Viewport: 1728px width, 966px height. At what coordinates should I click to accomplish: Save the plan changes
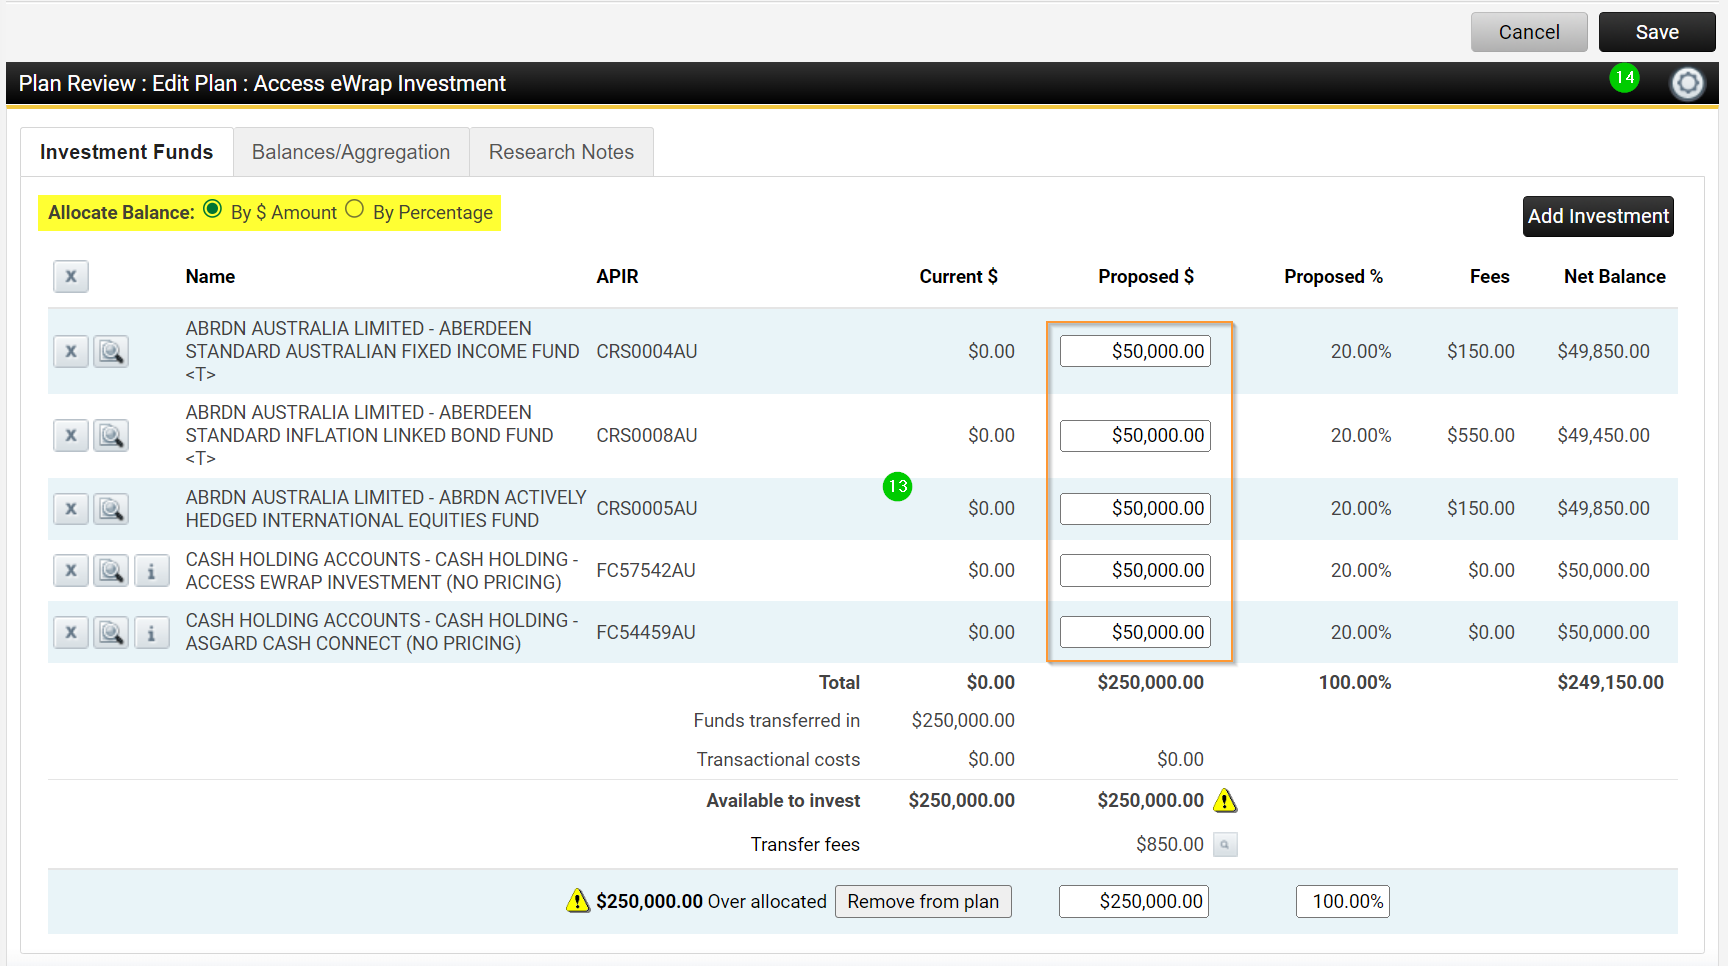pyautogui.click(x=1657, y=32)
